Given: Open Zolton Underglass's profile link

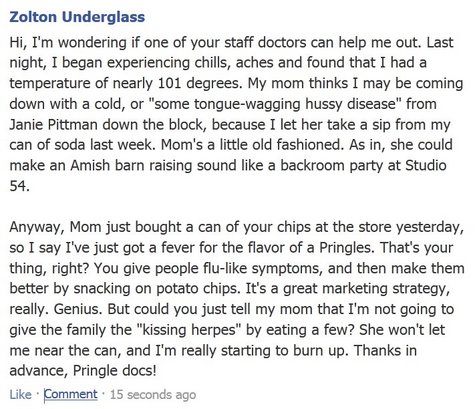Looking at the screenshot, I should click(x=77, y=17).
